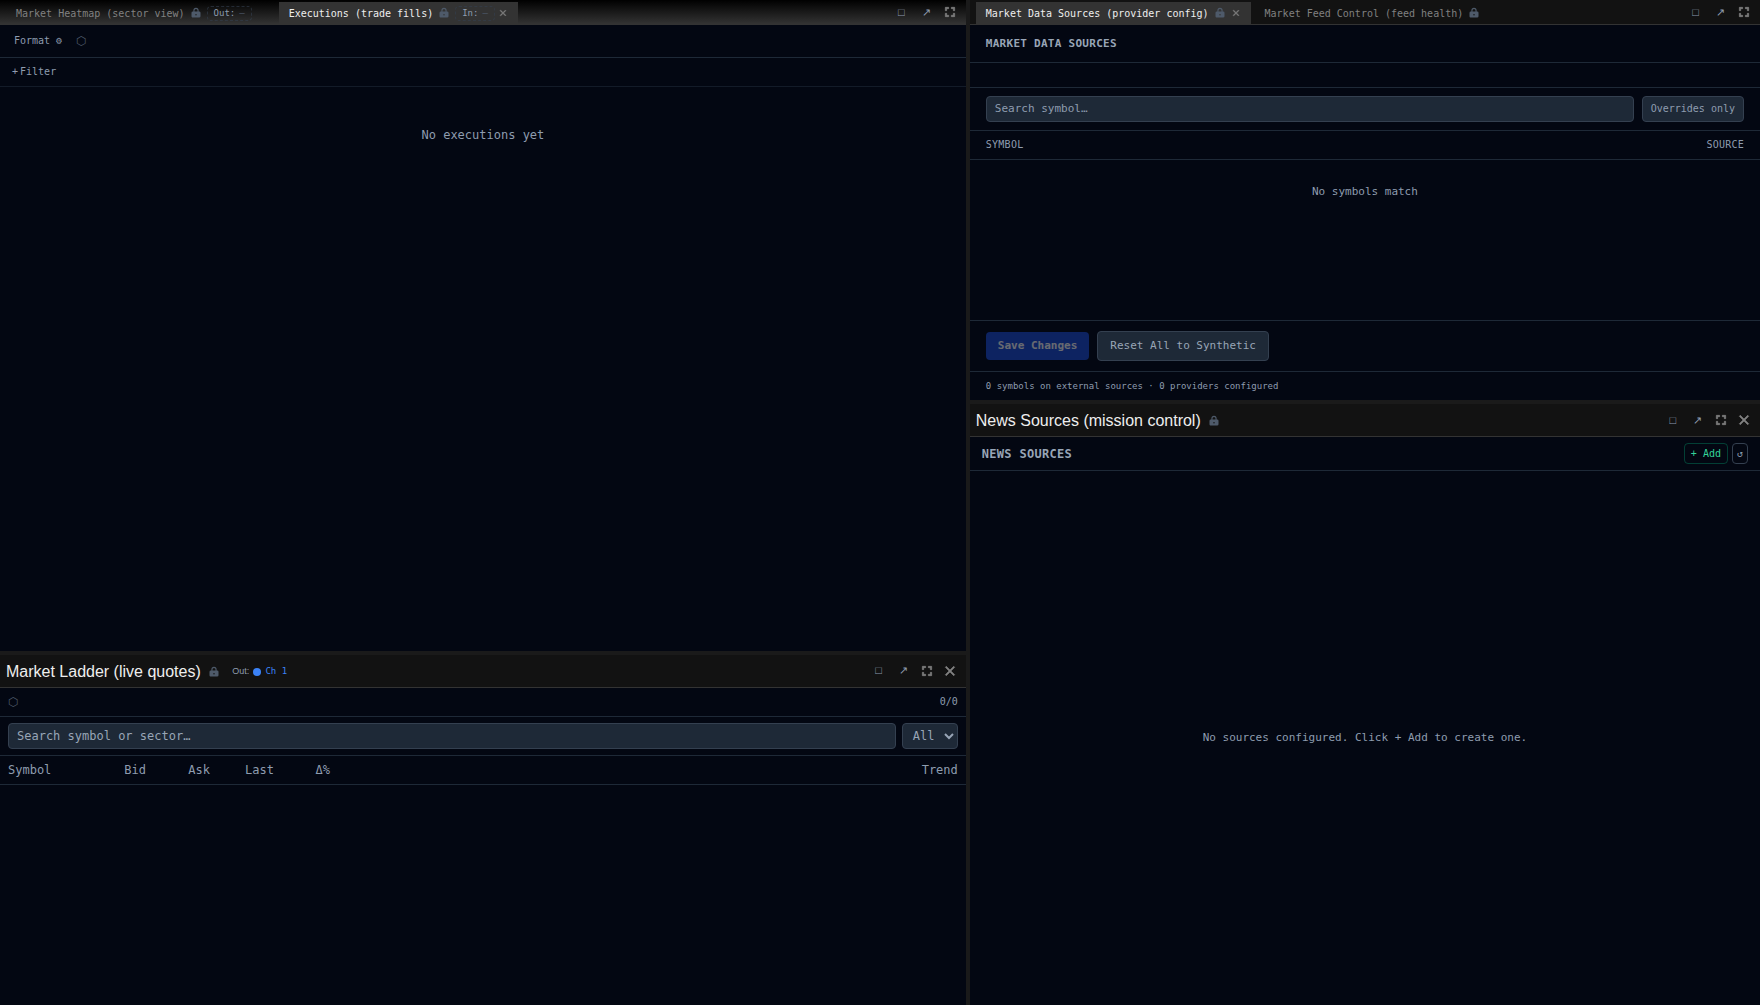Click lock icon on Market Feed Control tab
The width and height of the screenshot is (1760, 1005).
(1474, 13)
